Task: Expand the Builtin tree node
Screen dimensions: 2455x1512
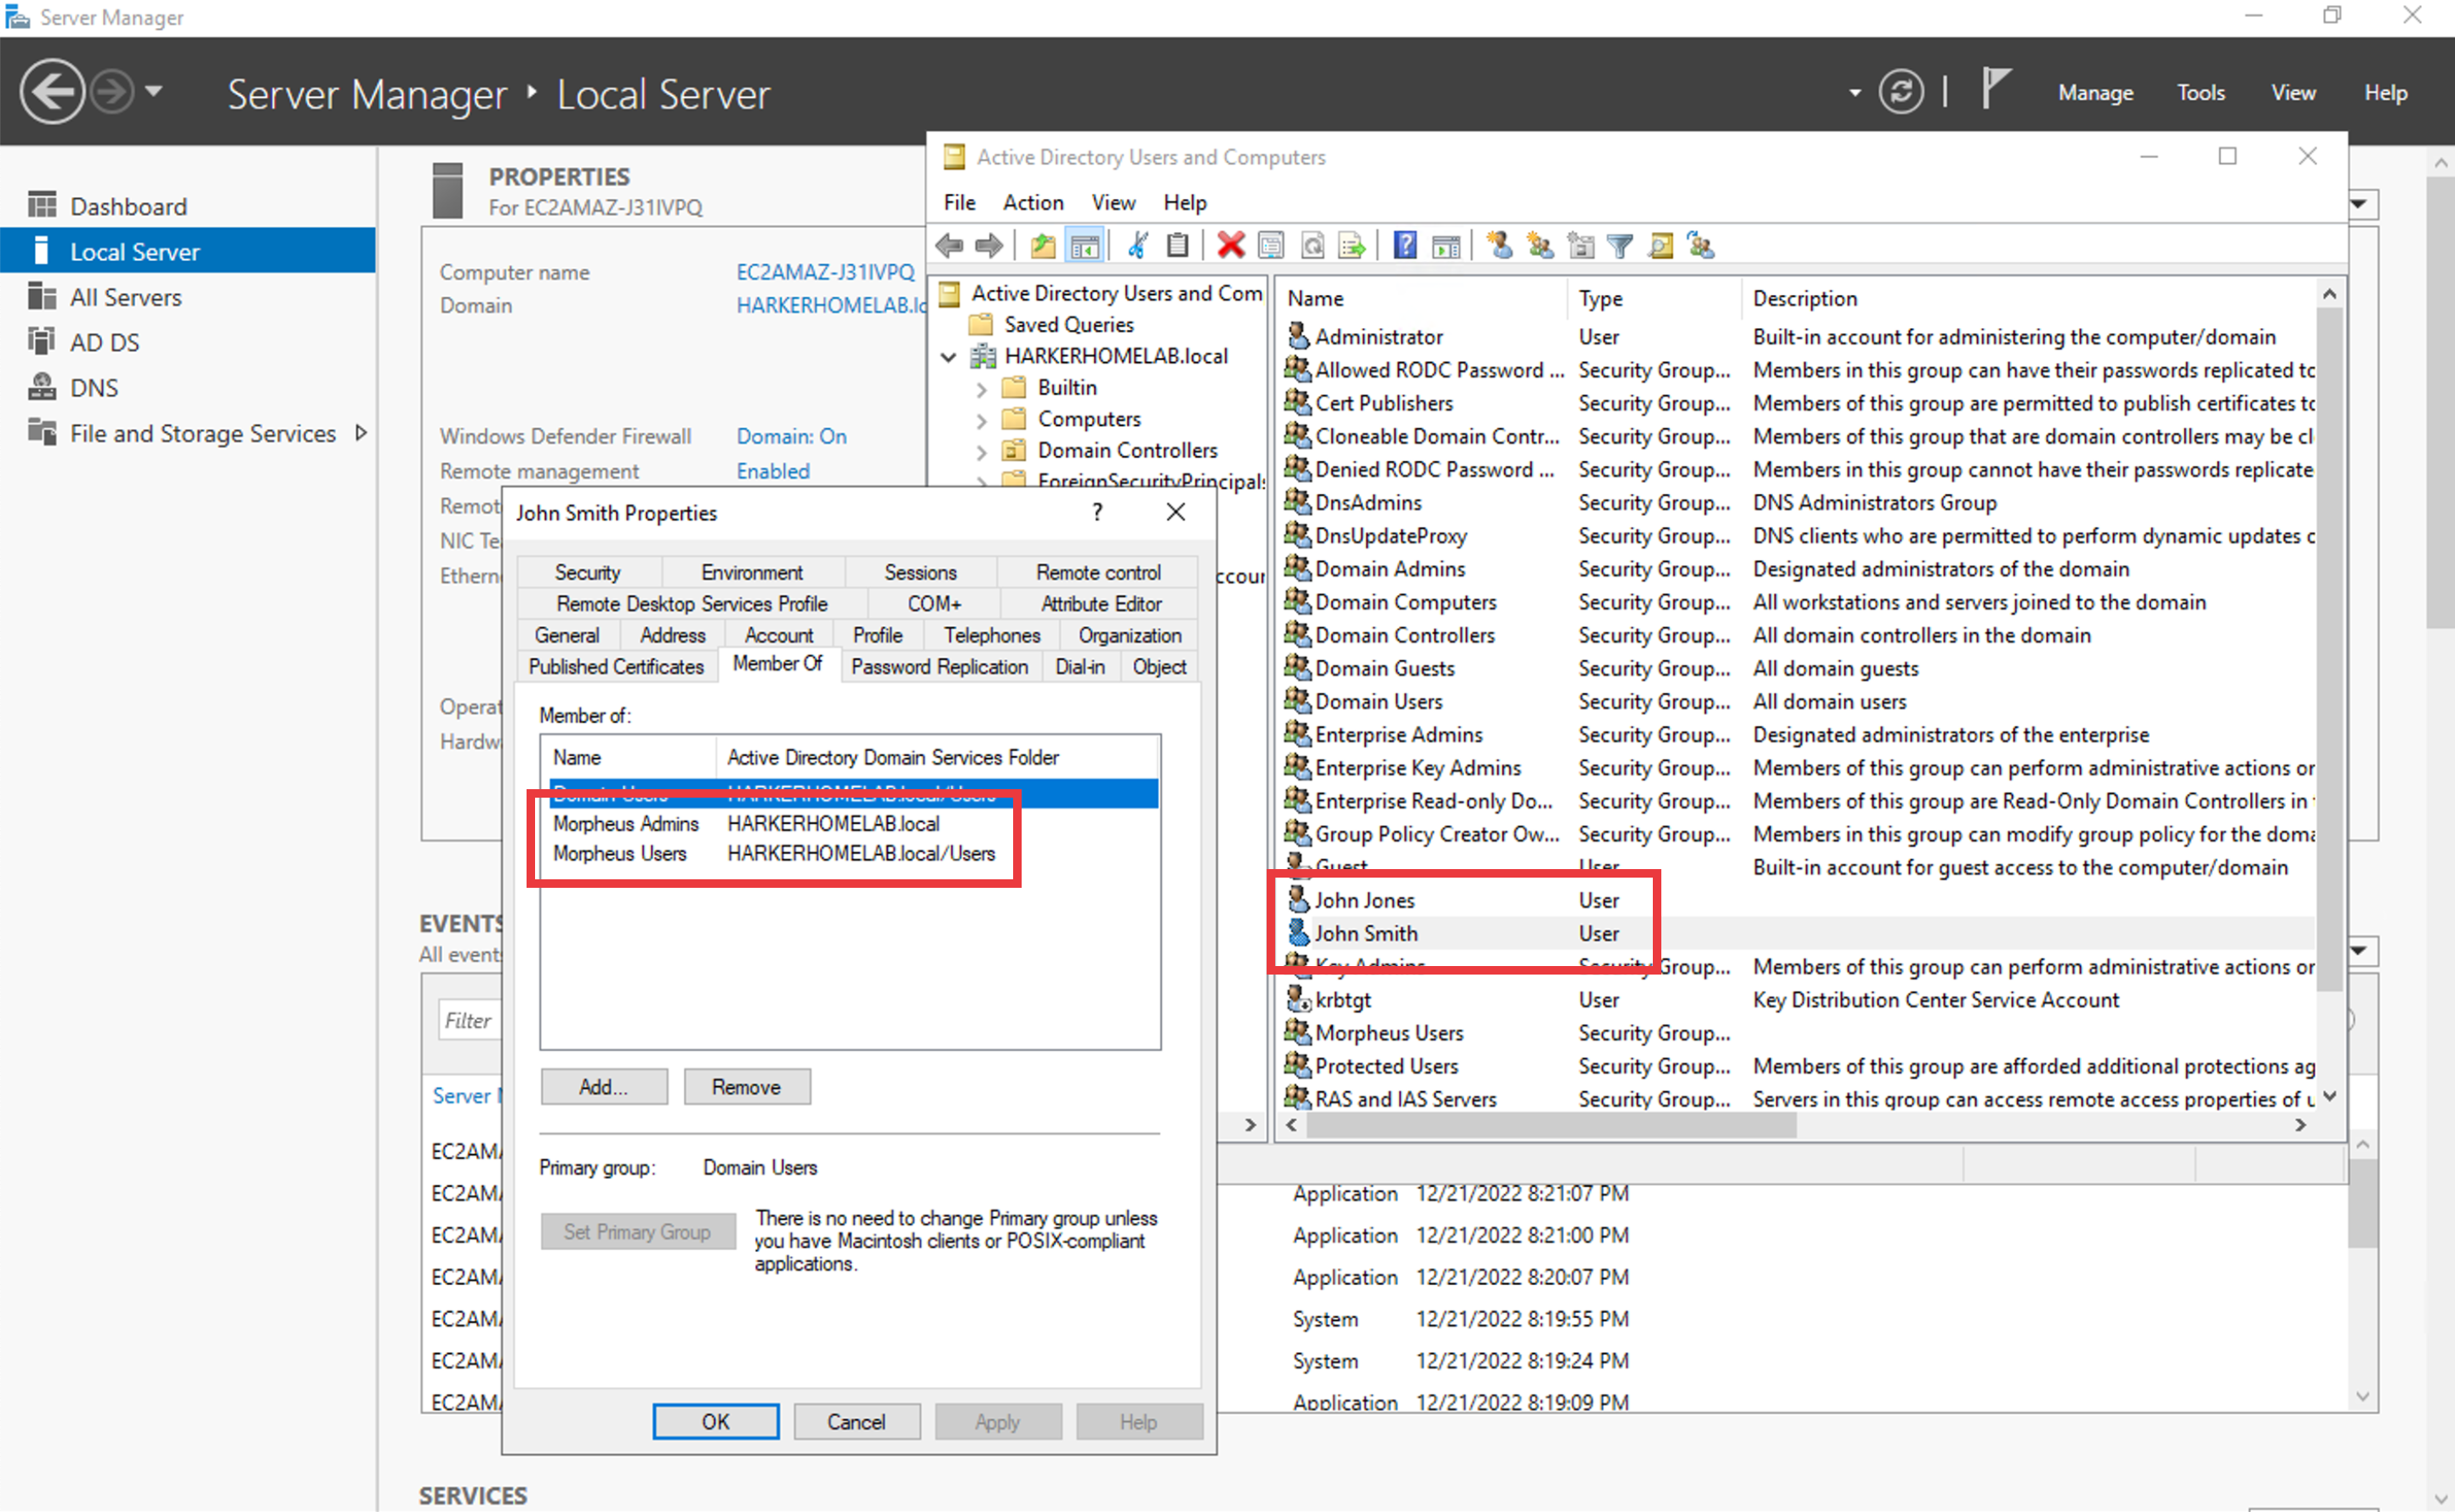Action: click(x=981, y=389)
